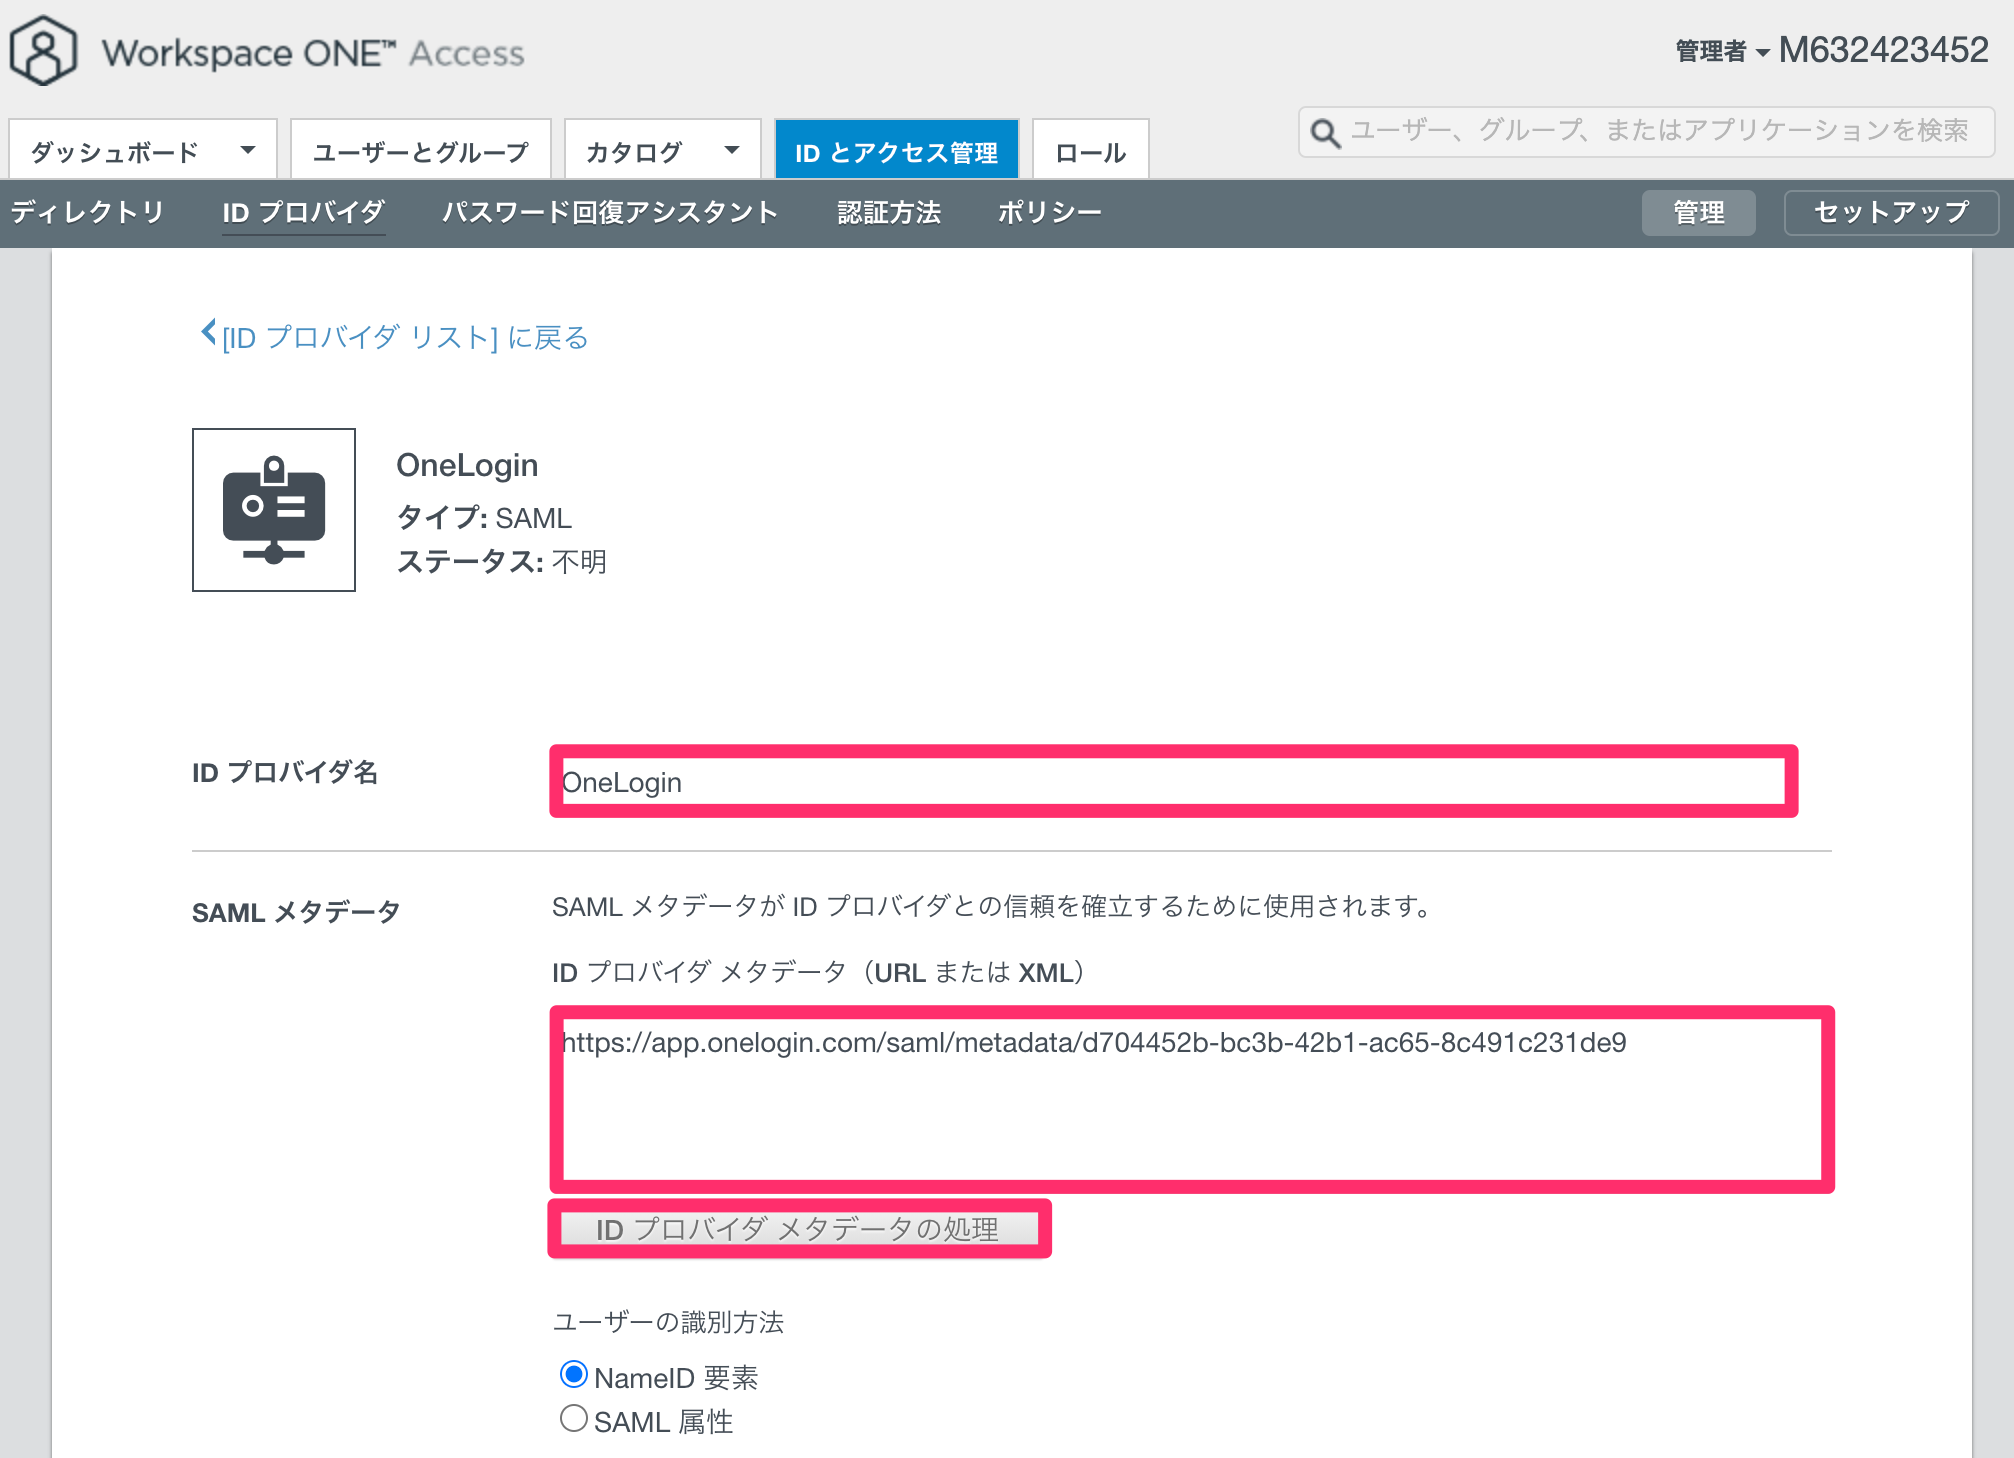The width and height of the screenshot is (2014, 1458).
Task: Open the ロール tab
Action: (1091, 150)
